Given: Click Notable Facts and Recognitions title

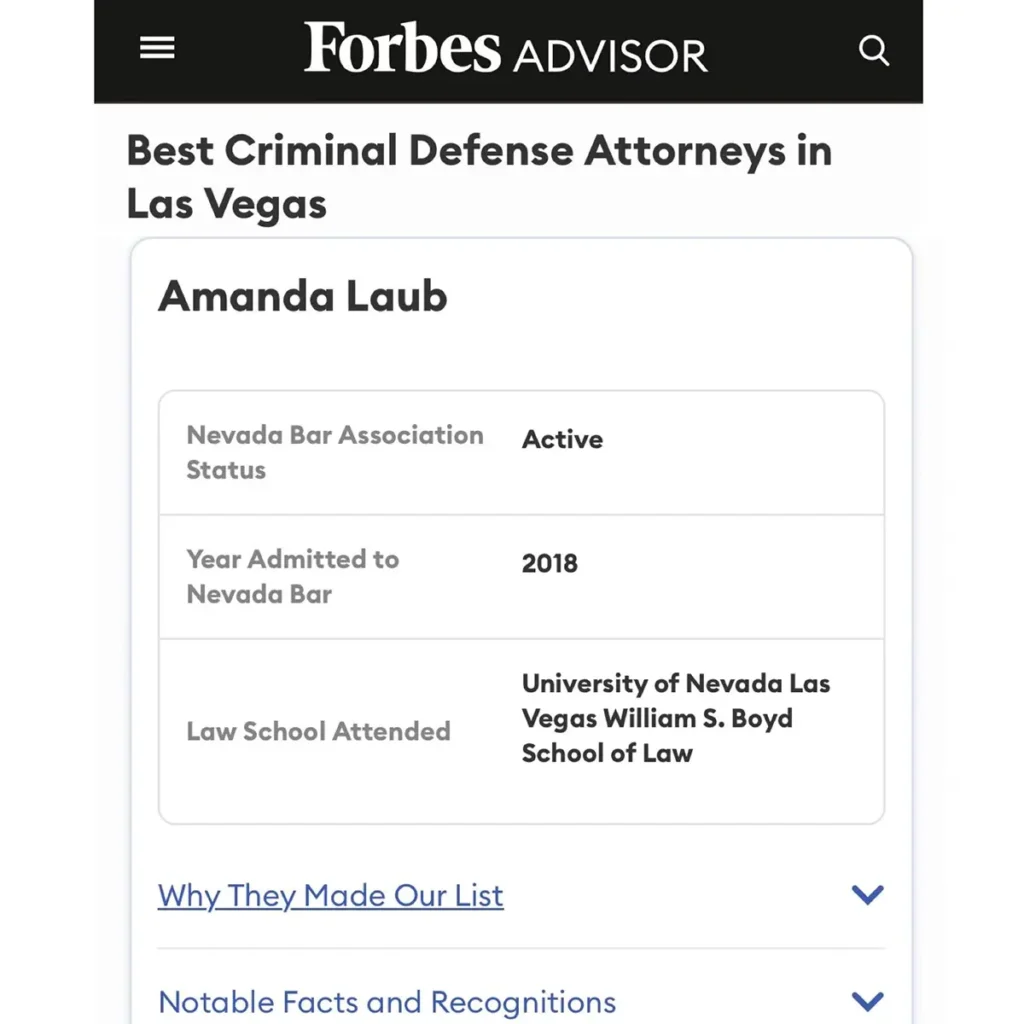Looking at the screenshot, I should click(x=387, y=1002).
